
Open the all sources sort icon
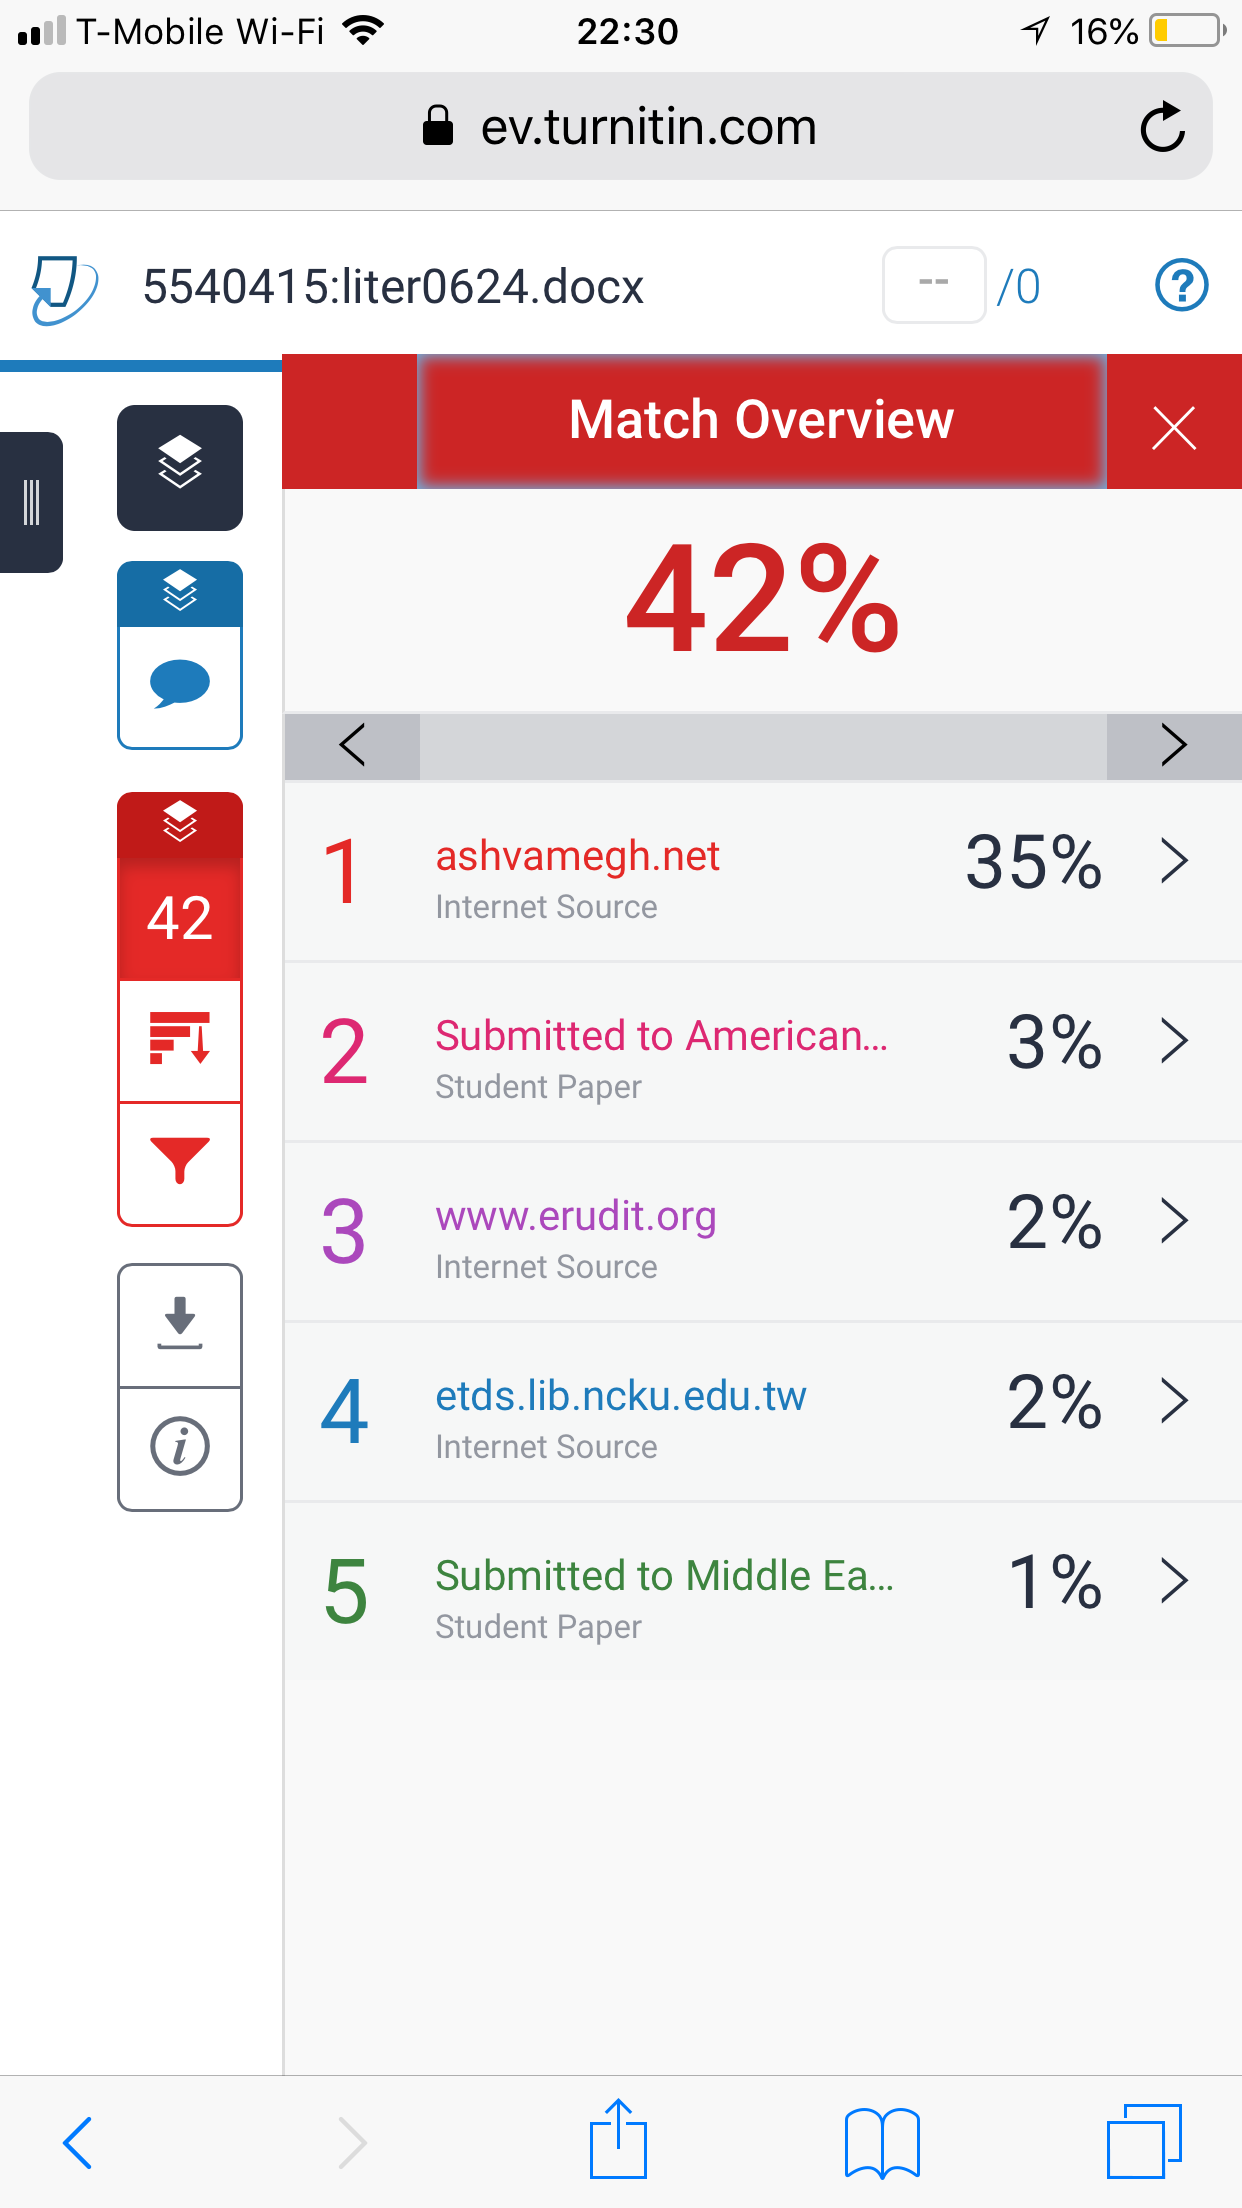[x=180, y=1039]
